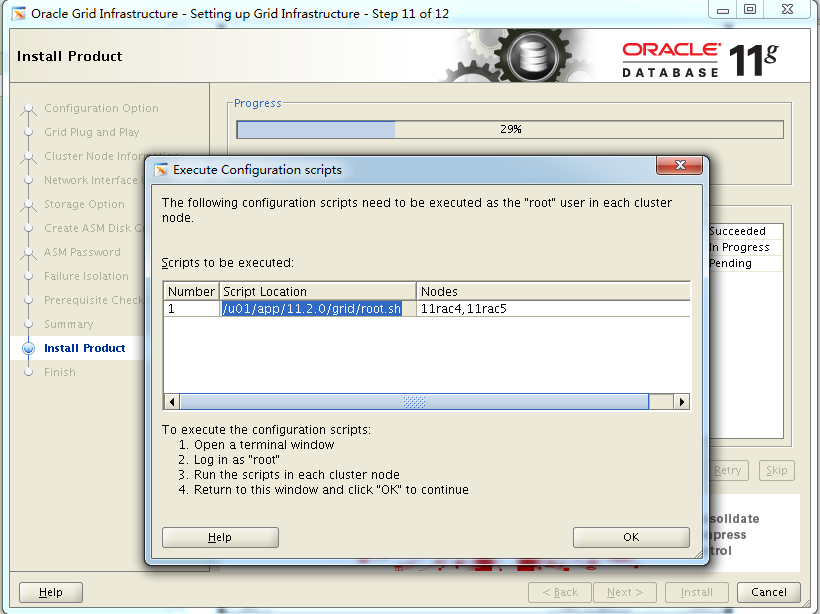Click the dialog title bar Oracle icon

pyautogui.click(x=161, y=170)
